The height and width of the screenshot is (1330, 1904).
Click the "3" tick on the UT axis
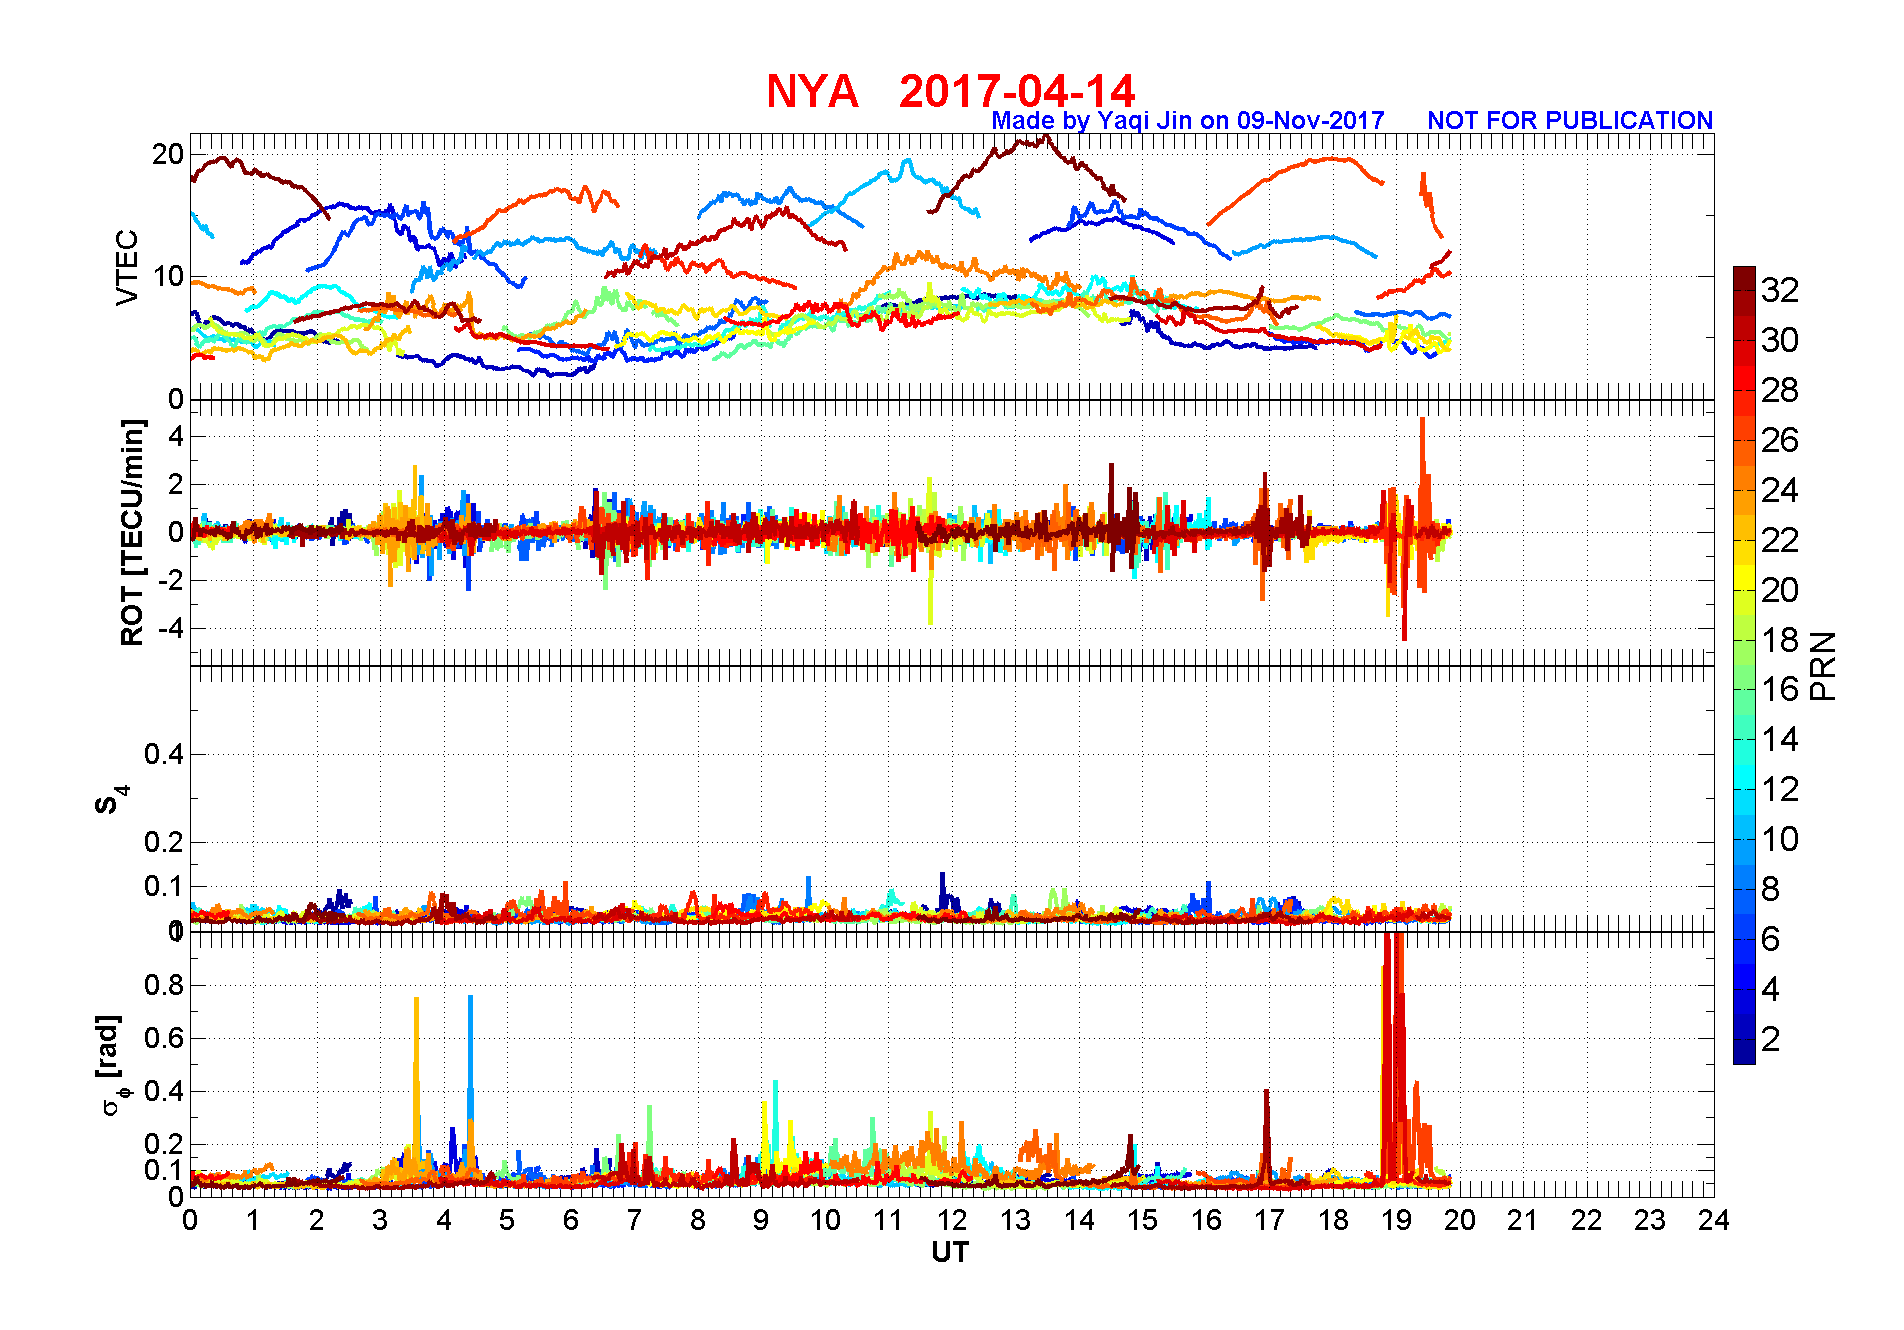pyautogui.click(x=380, y=1221)
